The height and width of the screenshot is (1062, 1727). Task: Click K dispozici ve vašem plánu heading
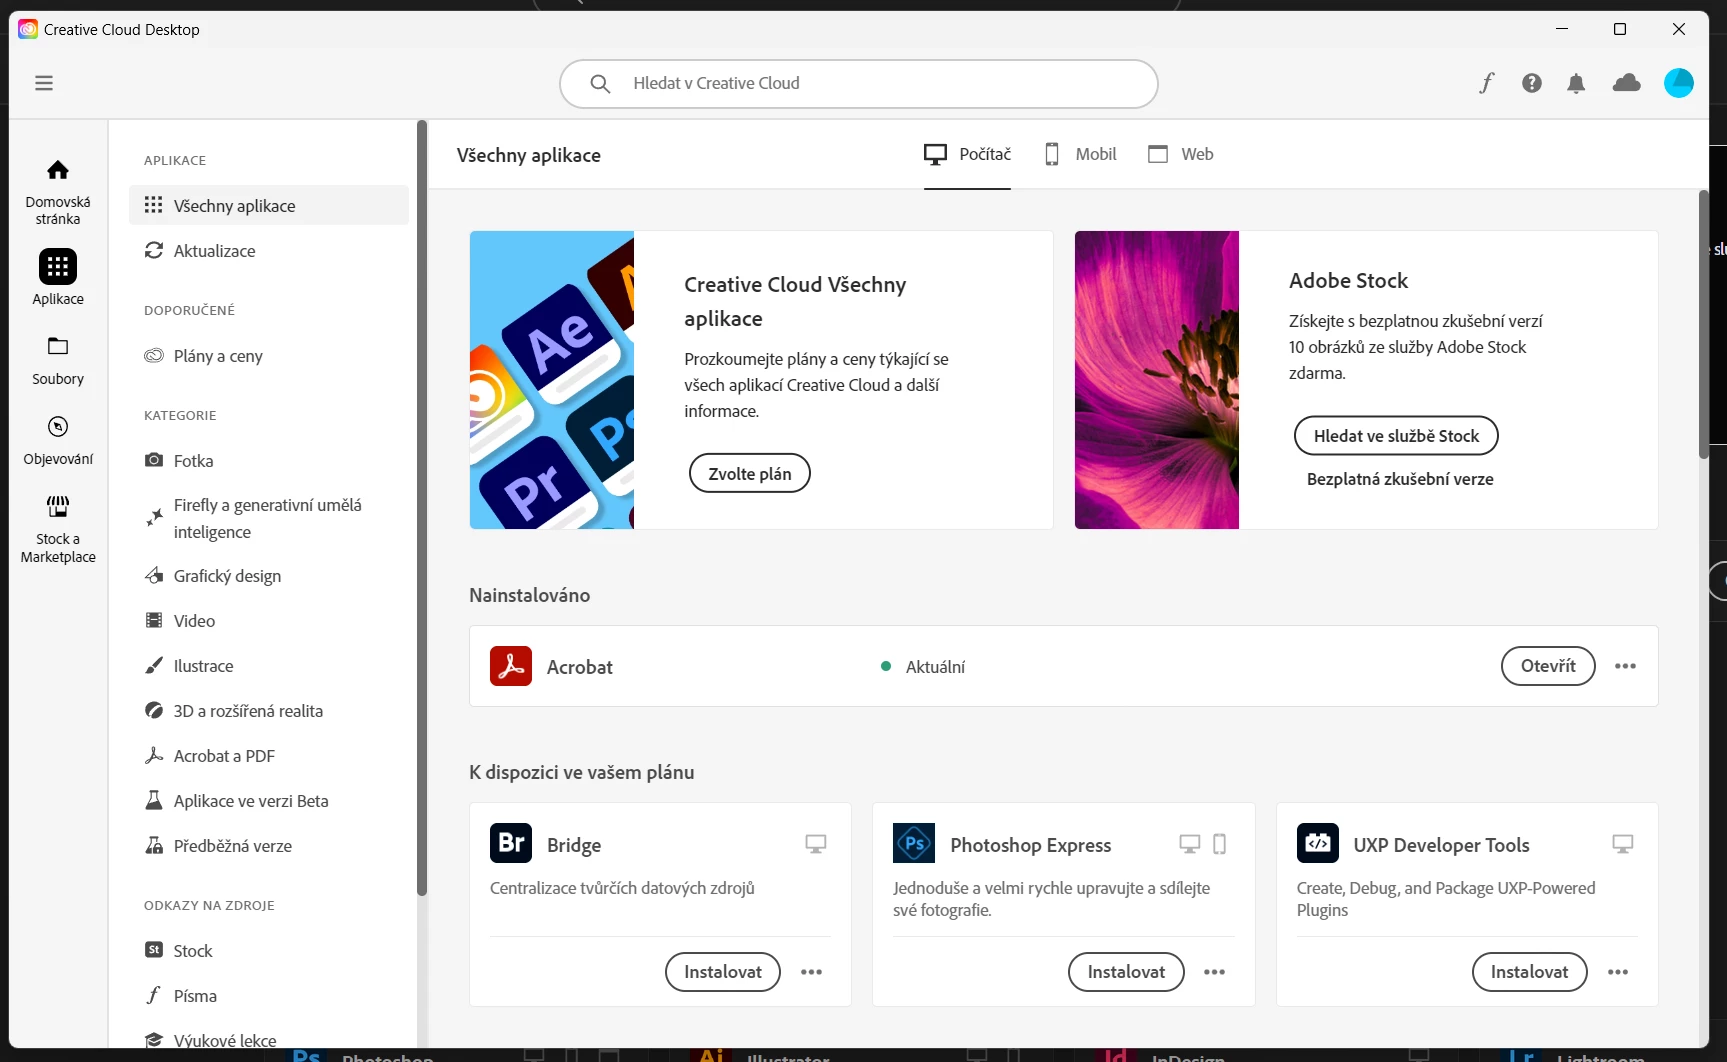(582, 772)
